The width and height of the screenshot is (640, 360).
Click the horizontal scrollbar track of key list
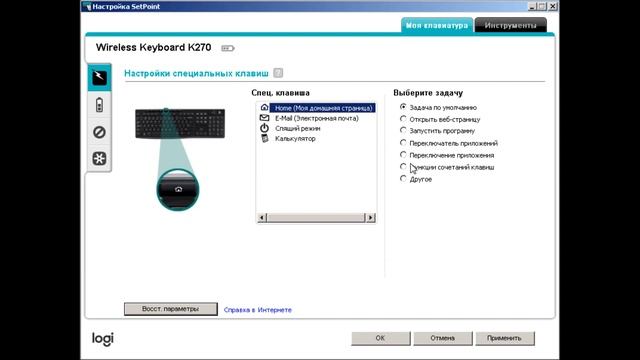point(316,218)
